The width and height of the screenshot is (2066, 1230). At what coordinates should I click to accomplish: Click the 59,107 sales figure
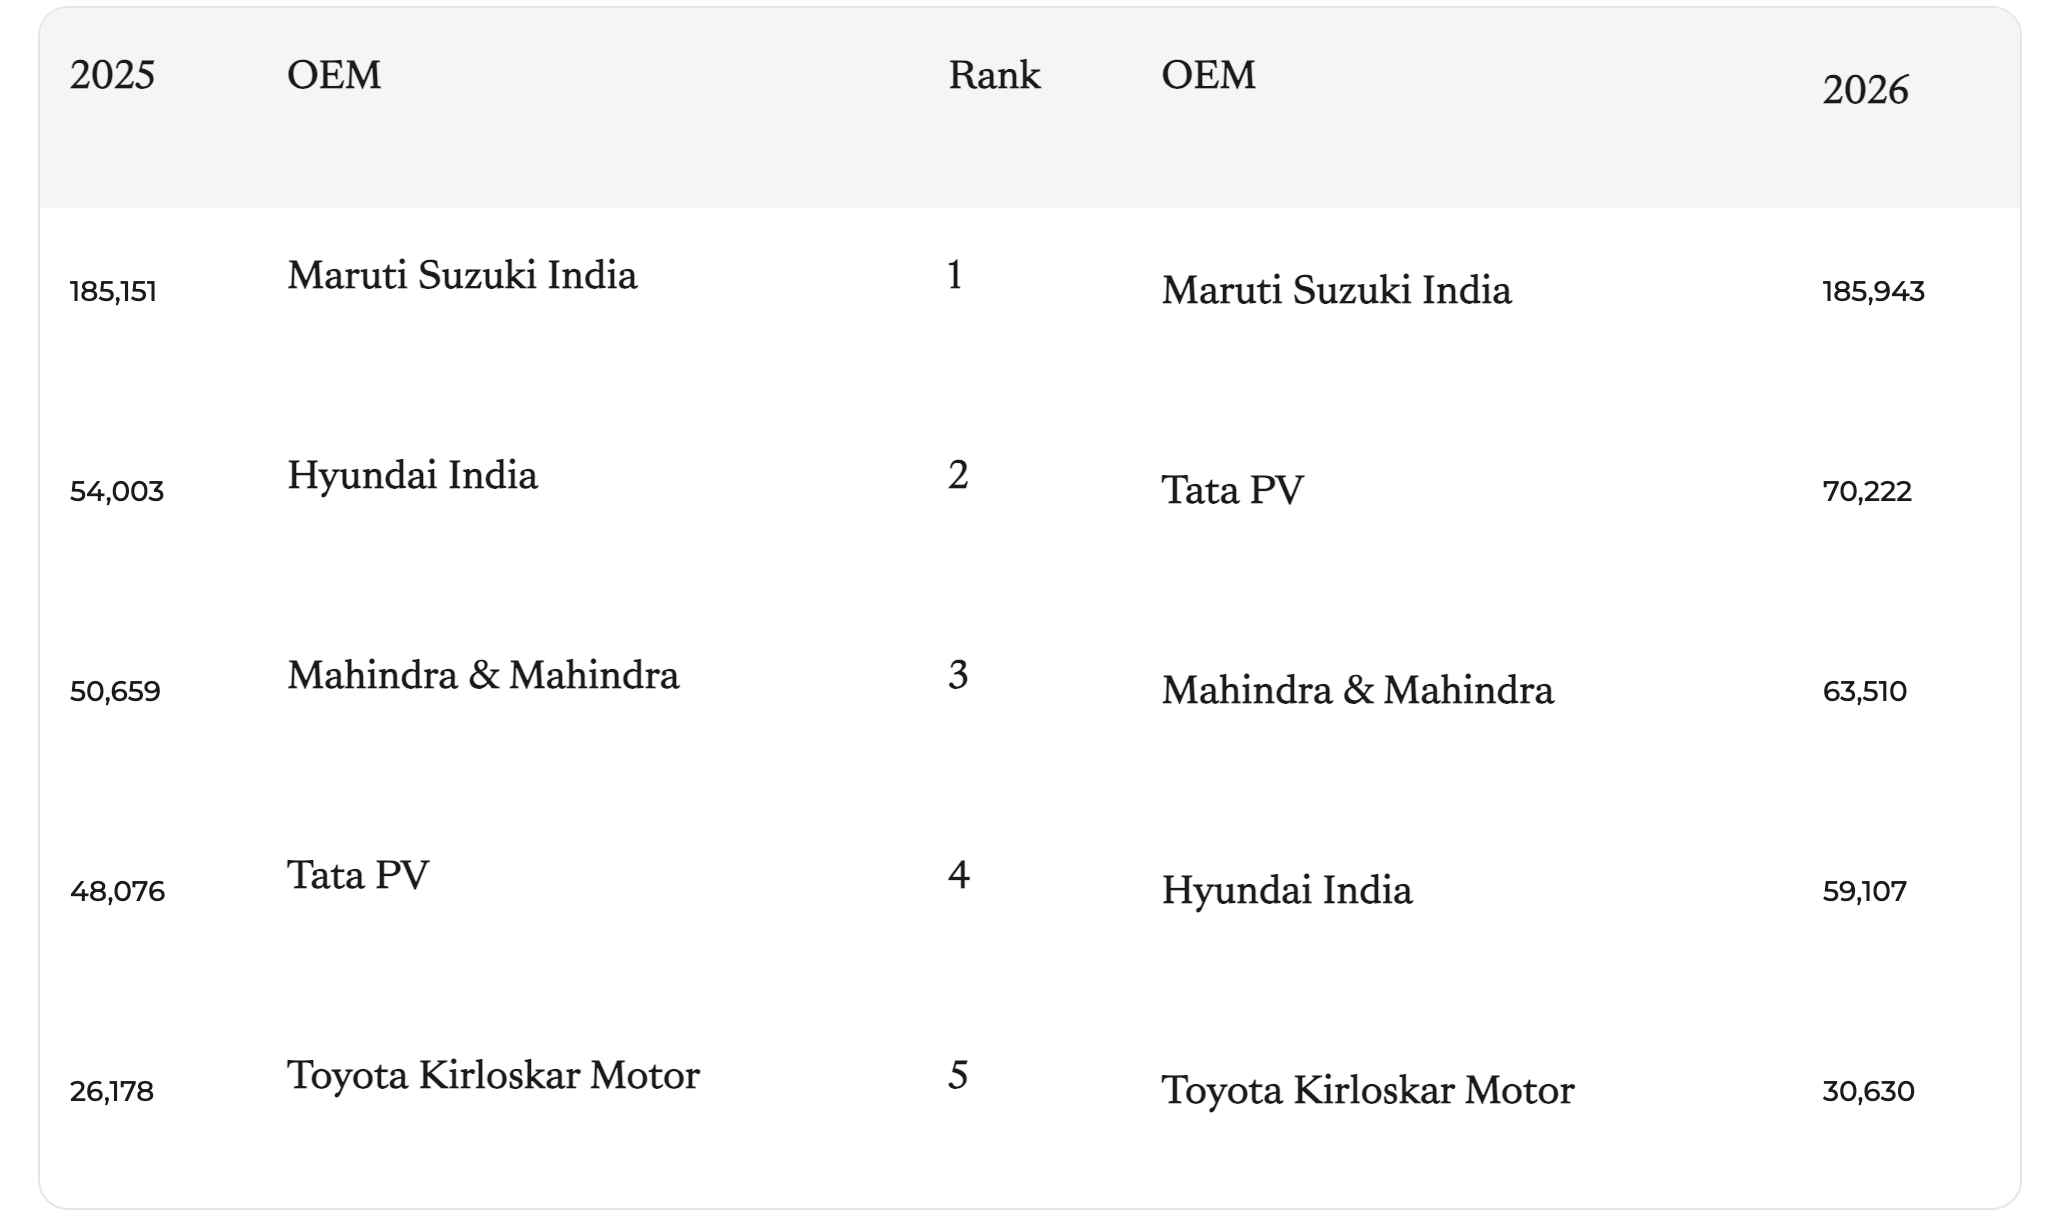(1864, 892)
